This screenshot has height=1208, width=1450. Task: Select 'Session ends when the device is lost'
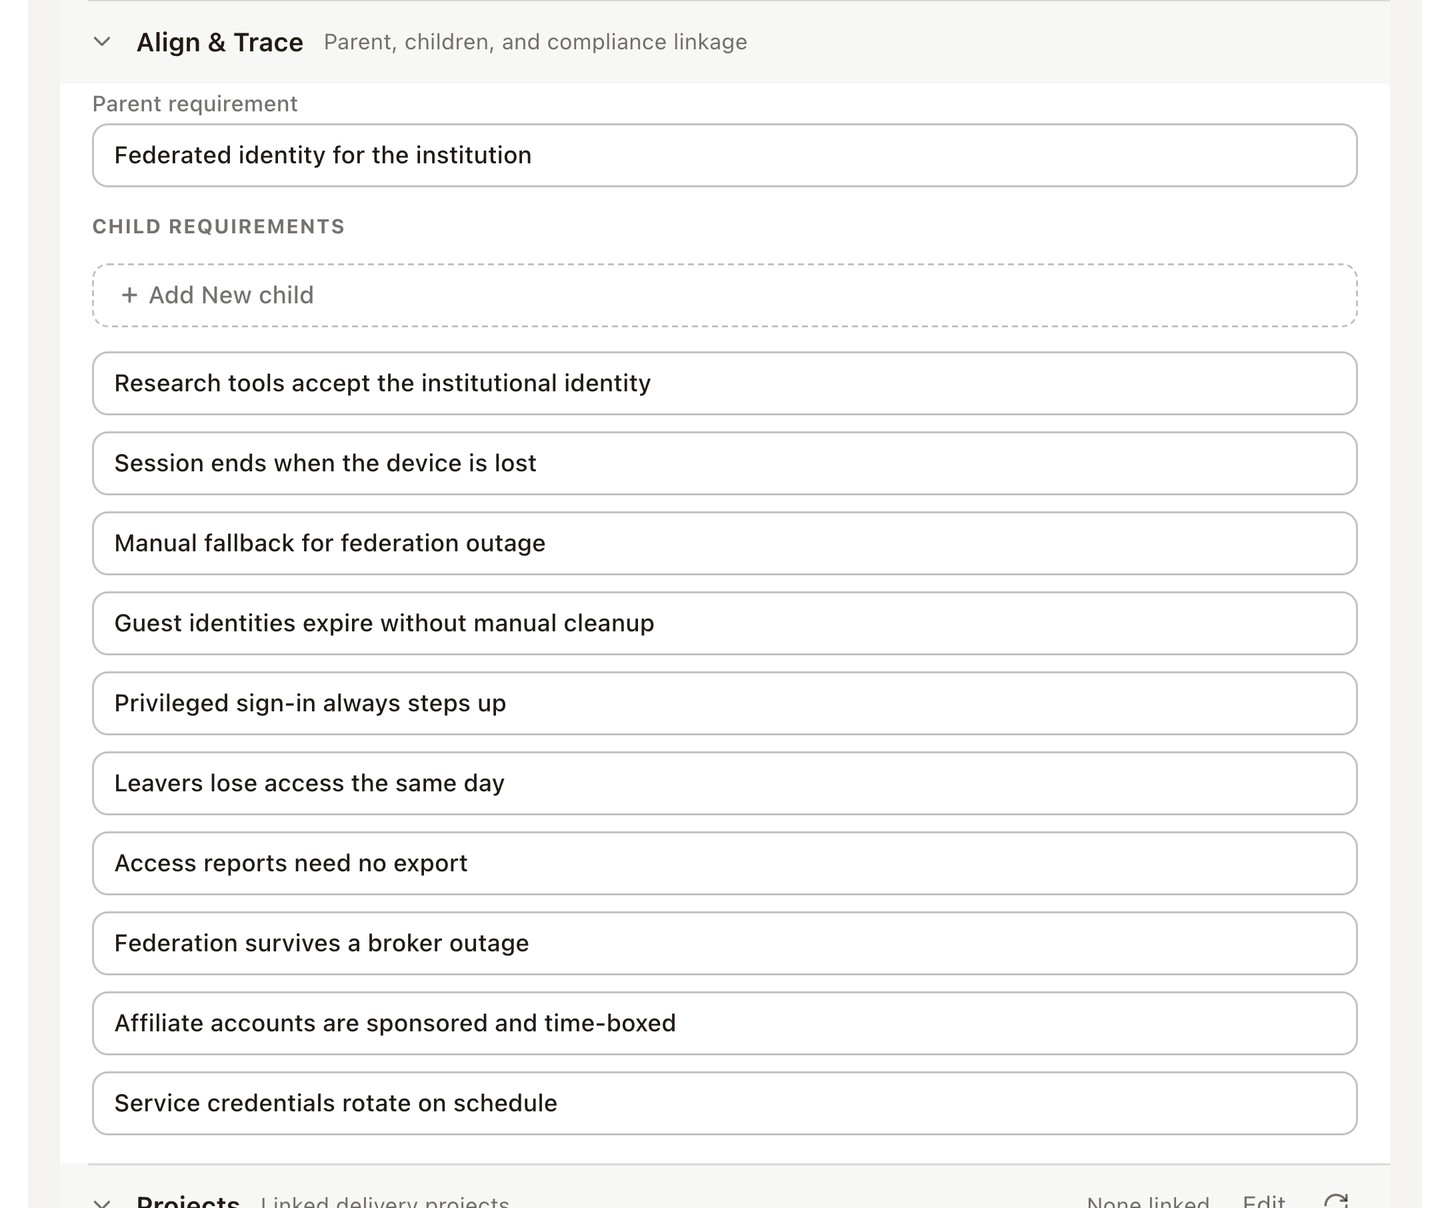click(725, 463)
